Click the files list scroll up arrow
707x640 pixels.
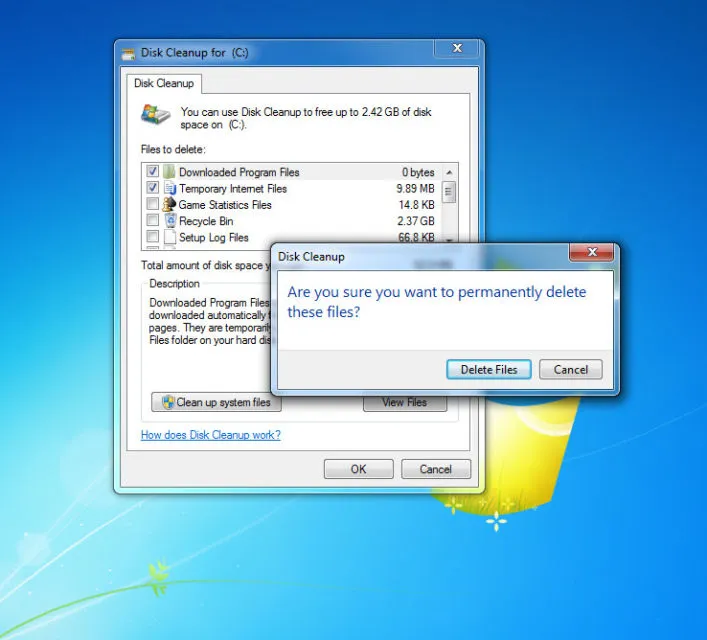pyautogui.click(x=449, y=173)
